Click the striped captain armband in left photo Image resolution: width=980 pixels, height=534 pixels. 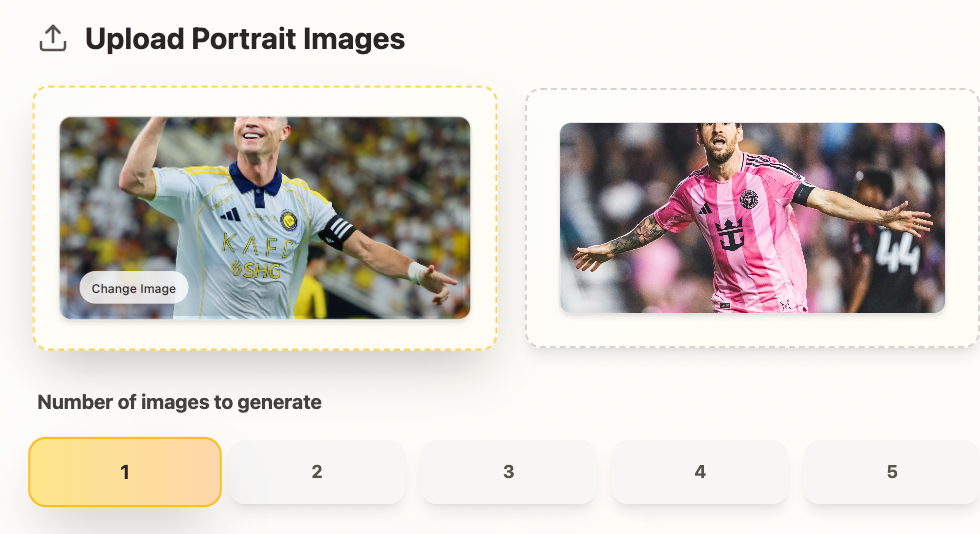coord(338,232)
